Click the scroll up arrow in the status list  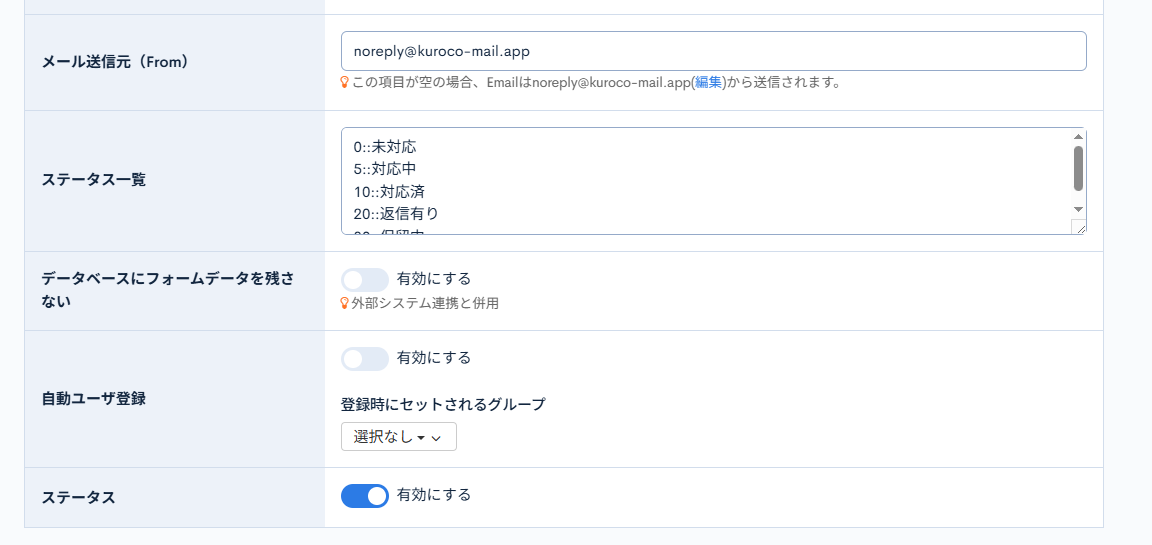1079,137
